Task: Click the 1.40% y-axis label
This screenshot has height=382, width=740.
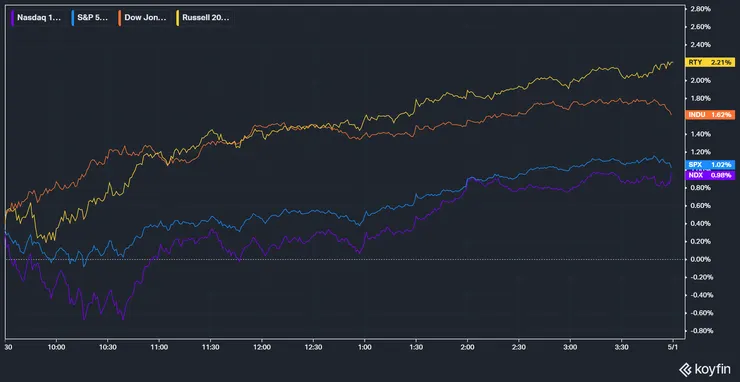Action: coord(702,134)
